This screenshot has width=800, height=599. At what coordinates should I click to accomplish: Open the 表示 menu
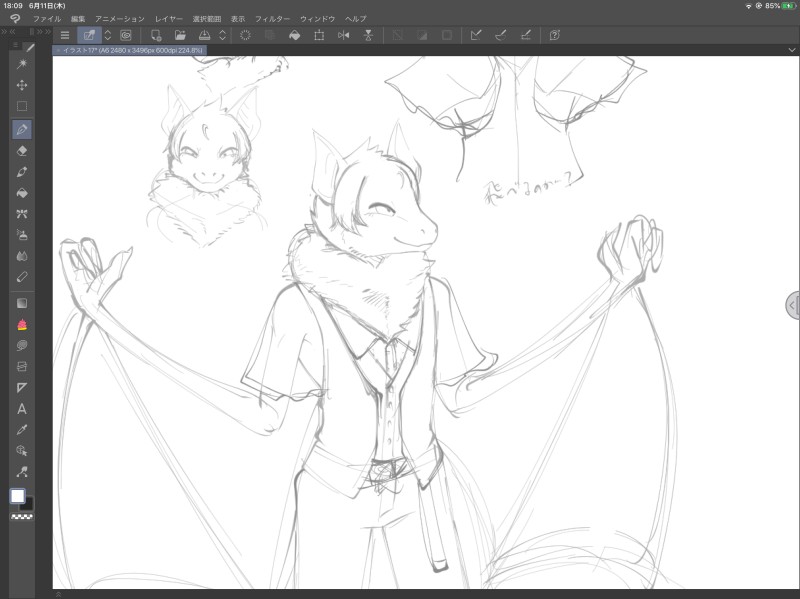[238, 19]
